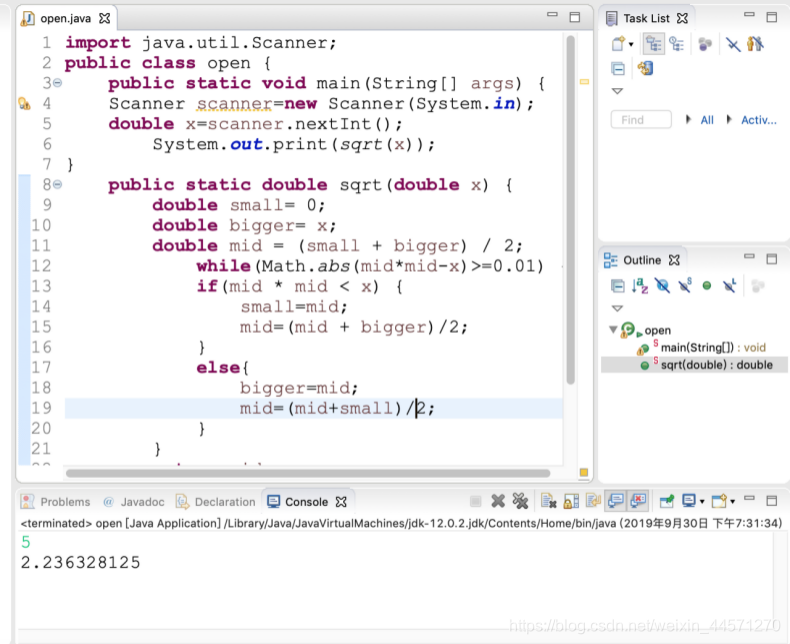Select the open.java editor tab

point(65,19)
